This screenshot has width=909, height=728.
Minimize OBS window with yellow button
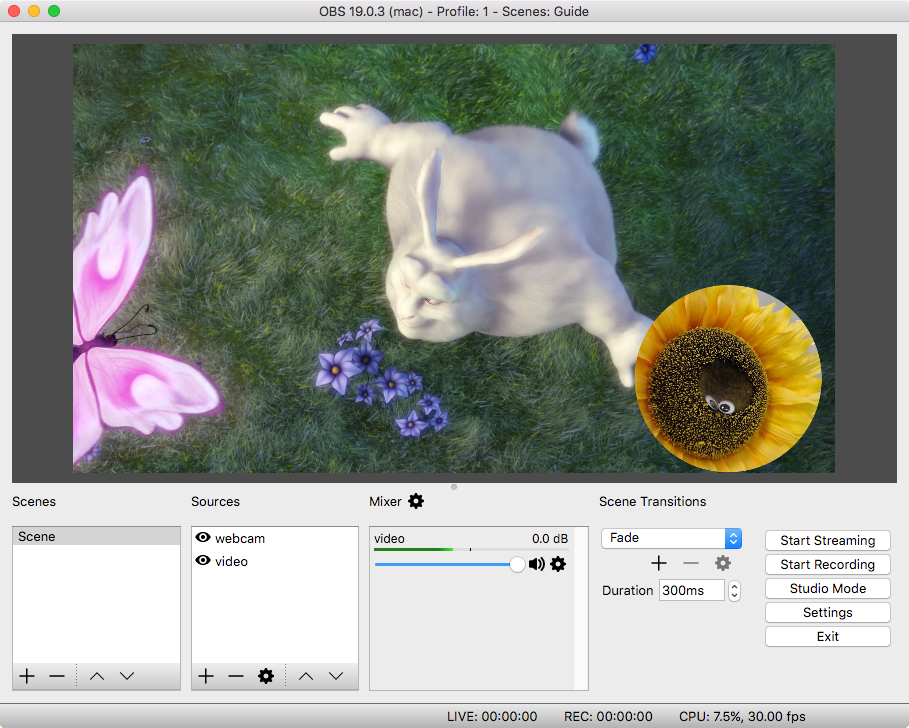click(x=34, y=11)
